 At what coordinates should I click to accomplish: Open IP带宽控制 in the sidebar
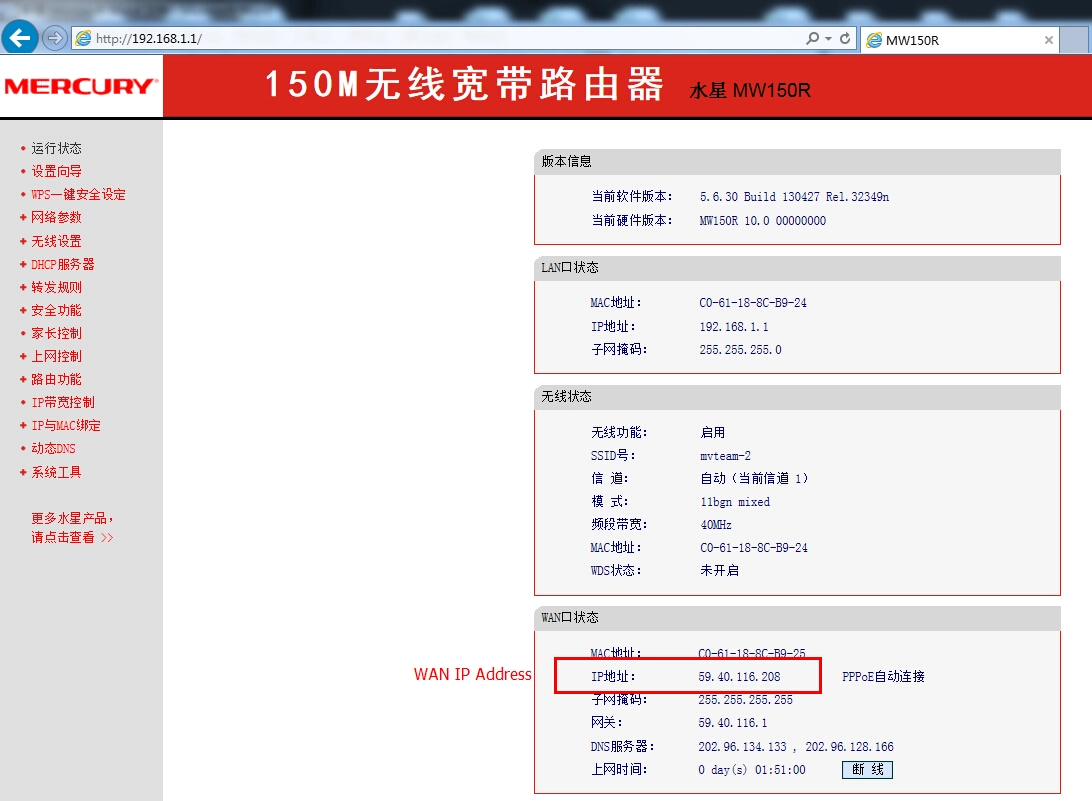point(63,403)
